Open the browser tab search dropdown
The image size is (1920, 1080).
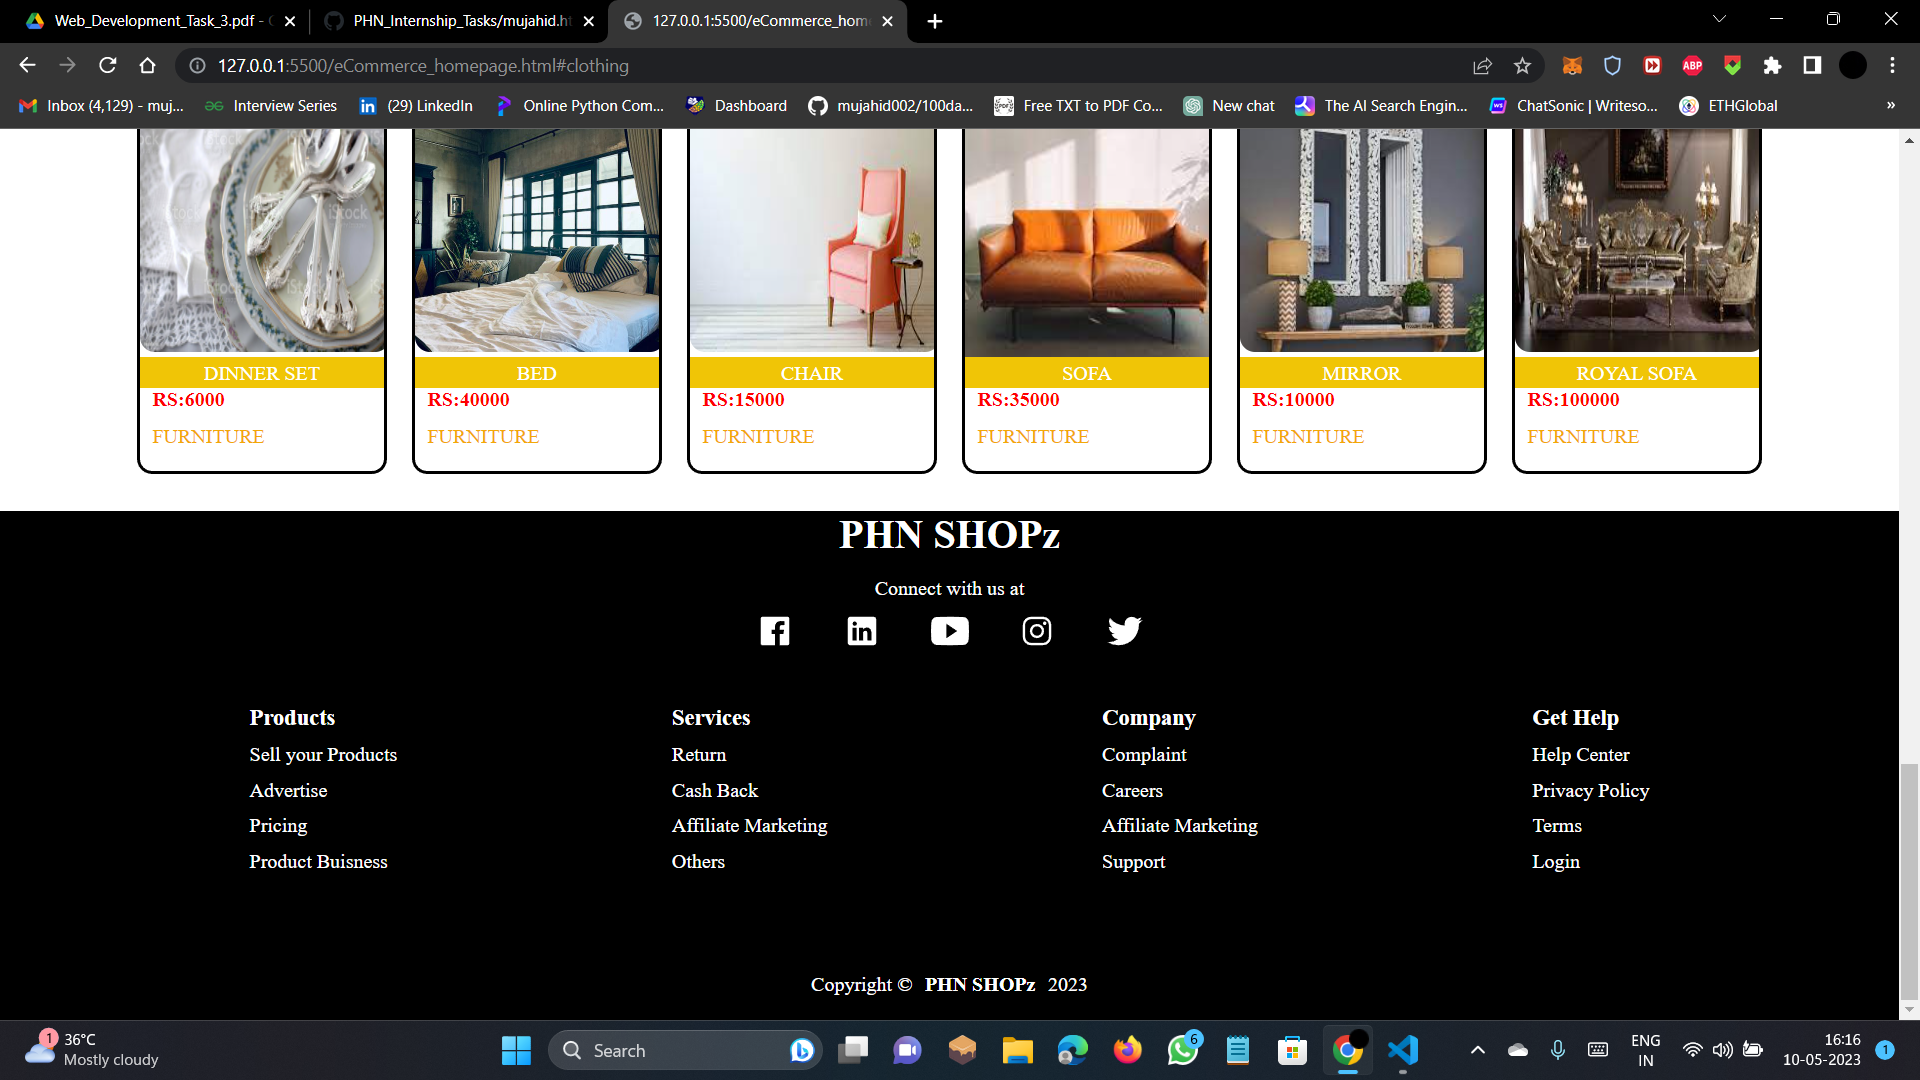click(1718, 18)
